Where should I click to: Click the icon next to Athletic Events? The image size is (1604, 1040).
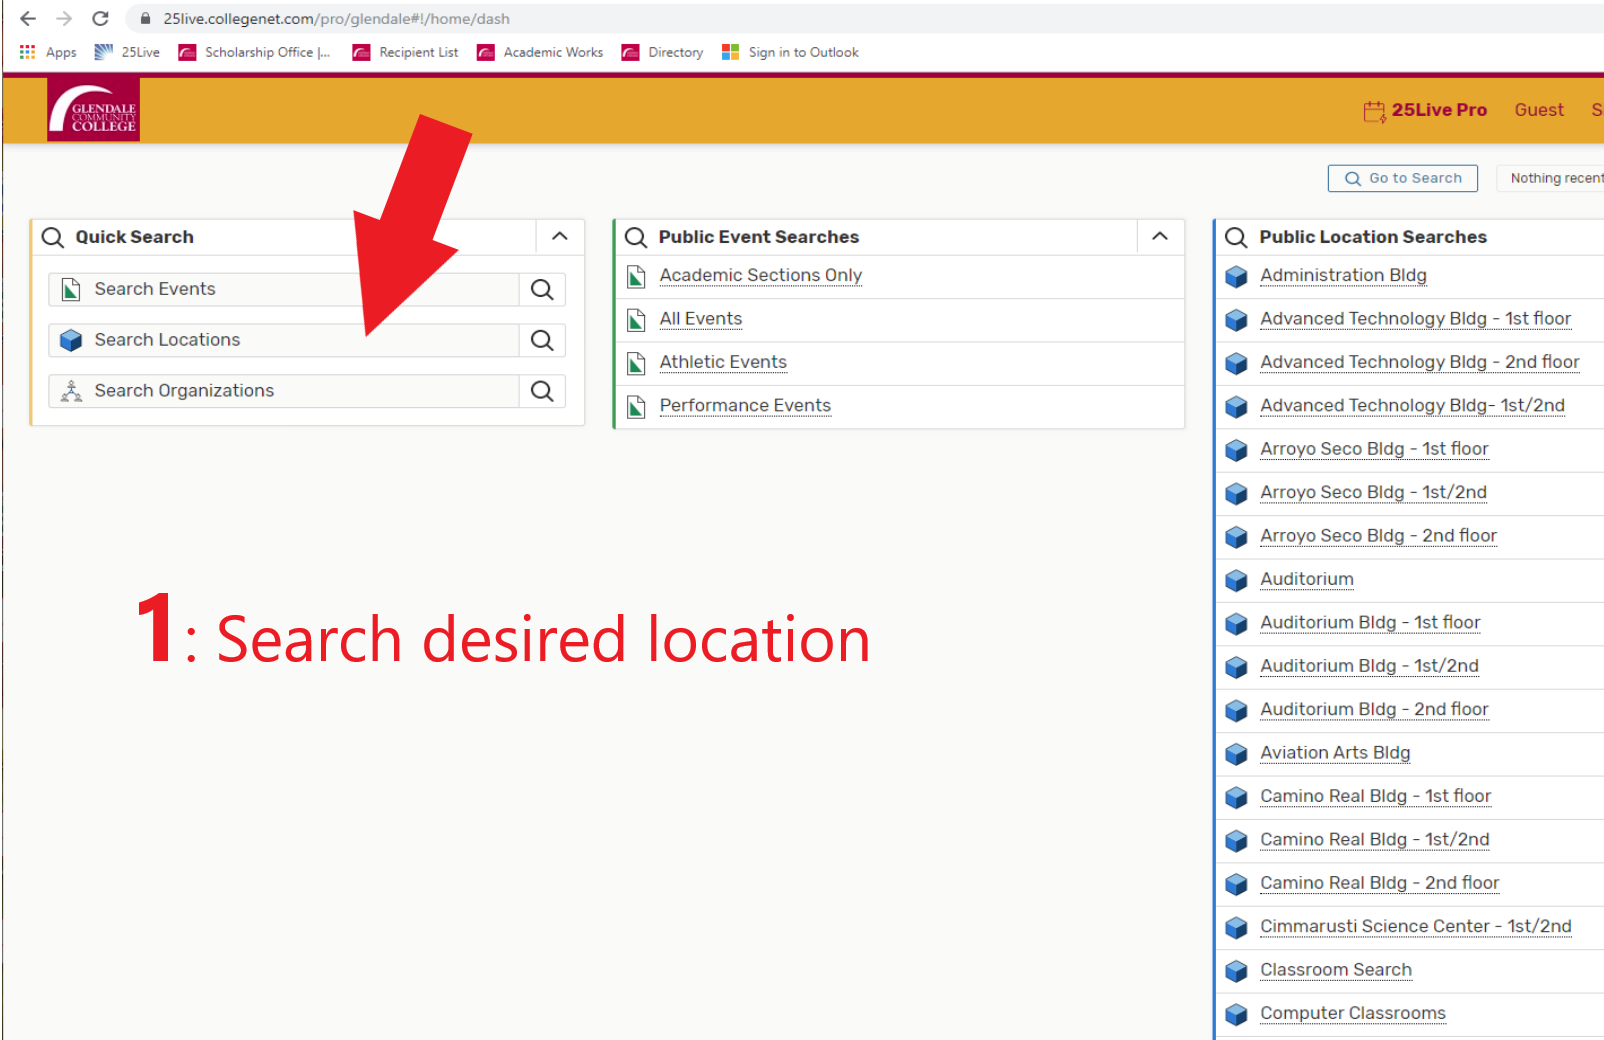tap(636, 363)
